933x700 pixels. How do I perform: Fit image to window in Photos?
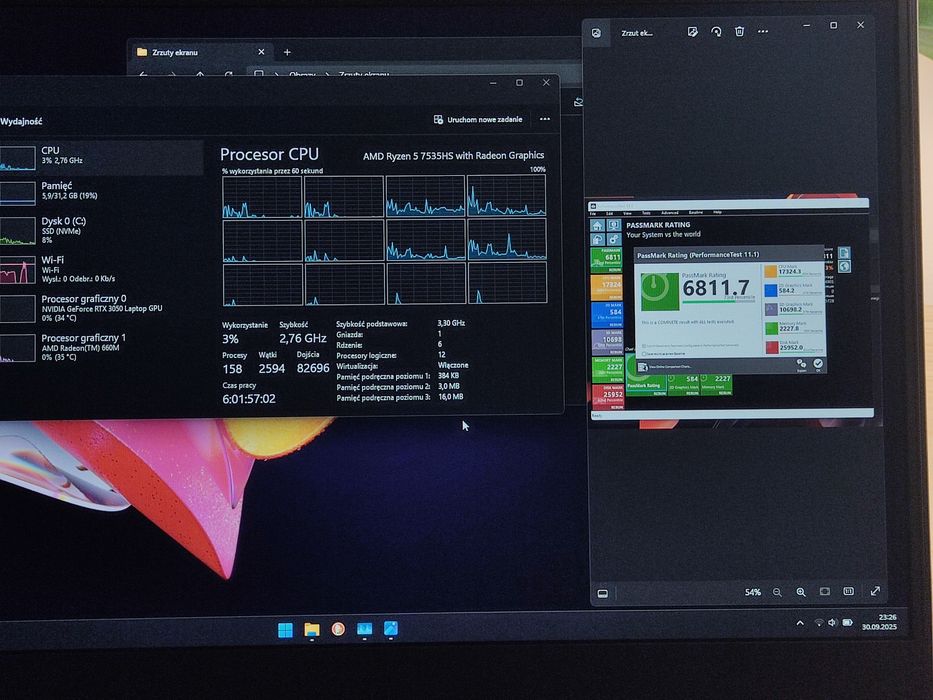click(x=825, y=592)
